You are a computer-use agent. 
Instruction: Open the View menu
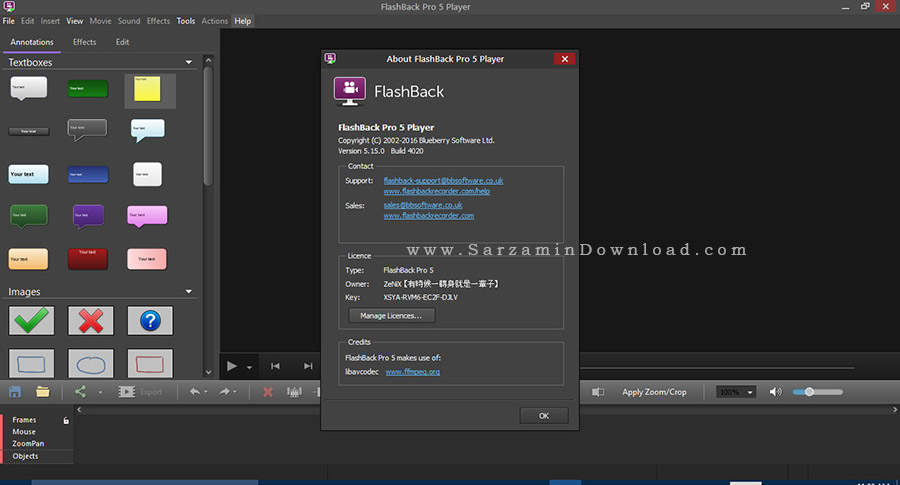75,21
